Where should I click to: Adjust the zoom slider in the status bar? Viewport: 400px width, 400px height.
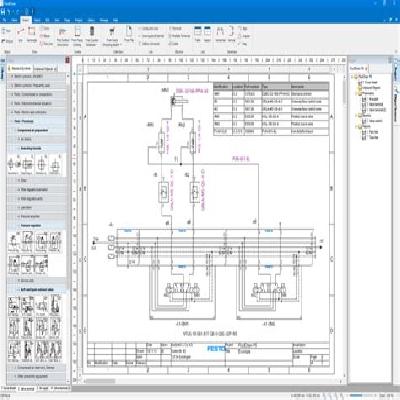click(x=362, y=395)
